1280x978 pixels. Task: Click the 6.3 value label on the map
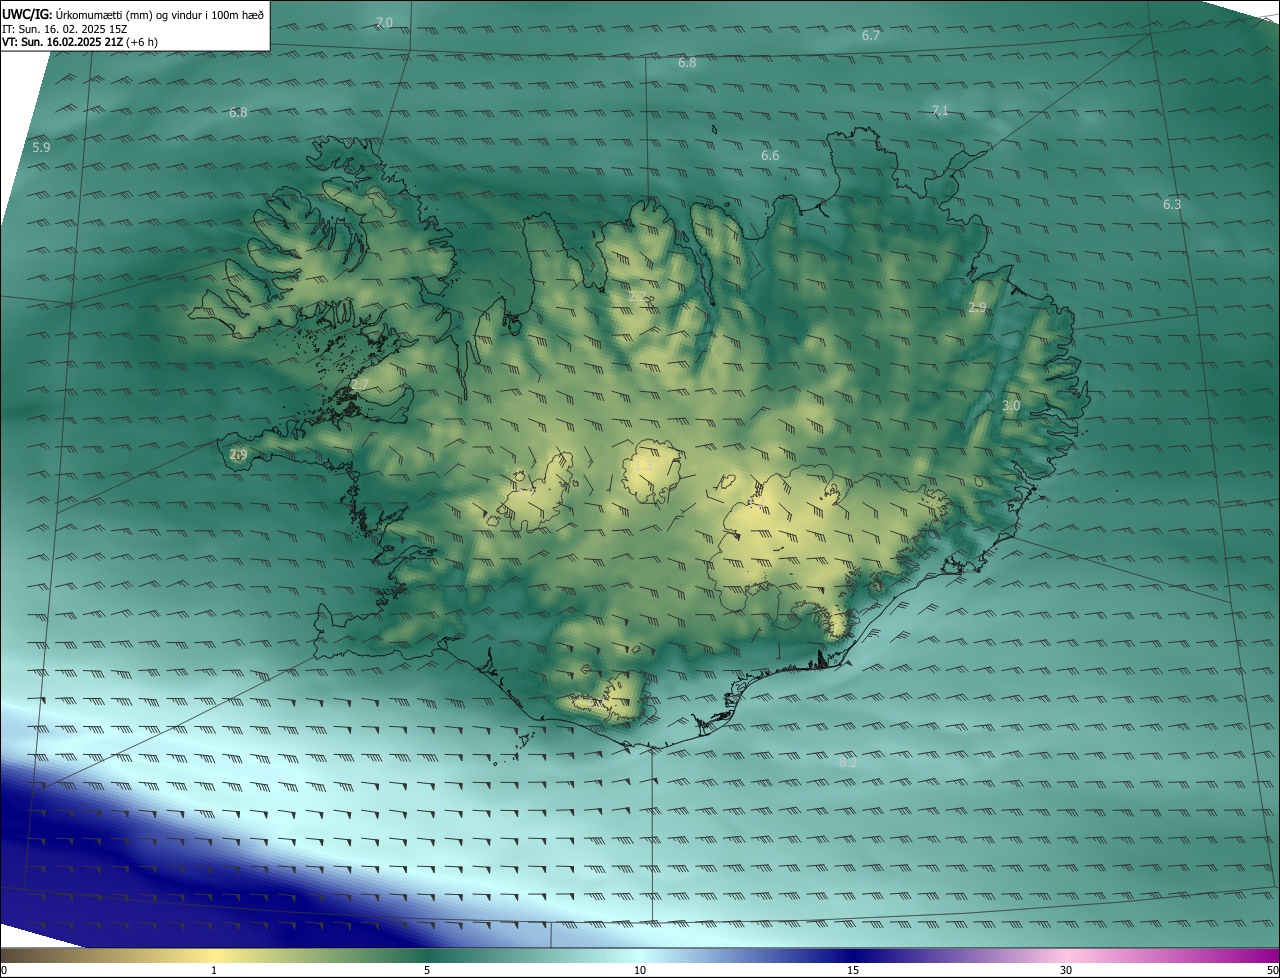pyautogui.click(x=1172, y=204)
